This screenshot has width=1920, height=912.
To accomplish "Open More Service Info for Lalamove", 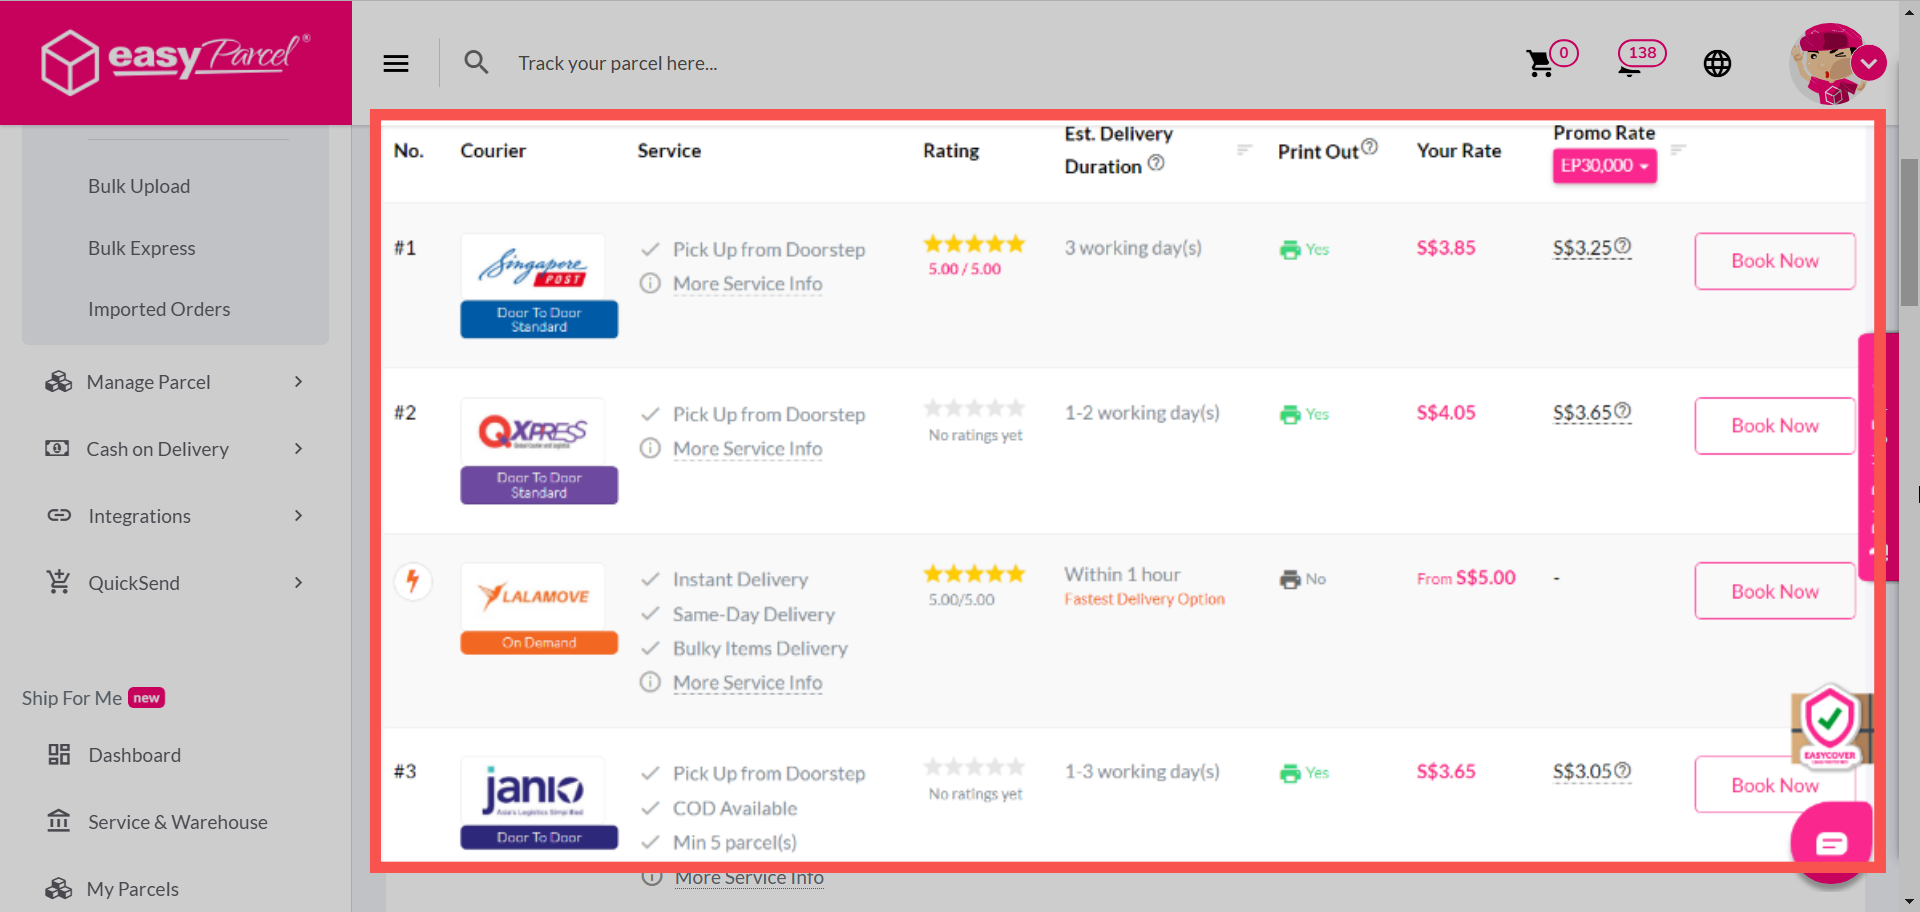I will click(x=747, y=683).
